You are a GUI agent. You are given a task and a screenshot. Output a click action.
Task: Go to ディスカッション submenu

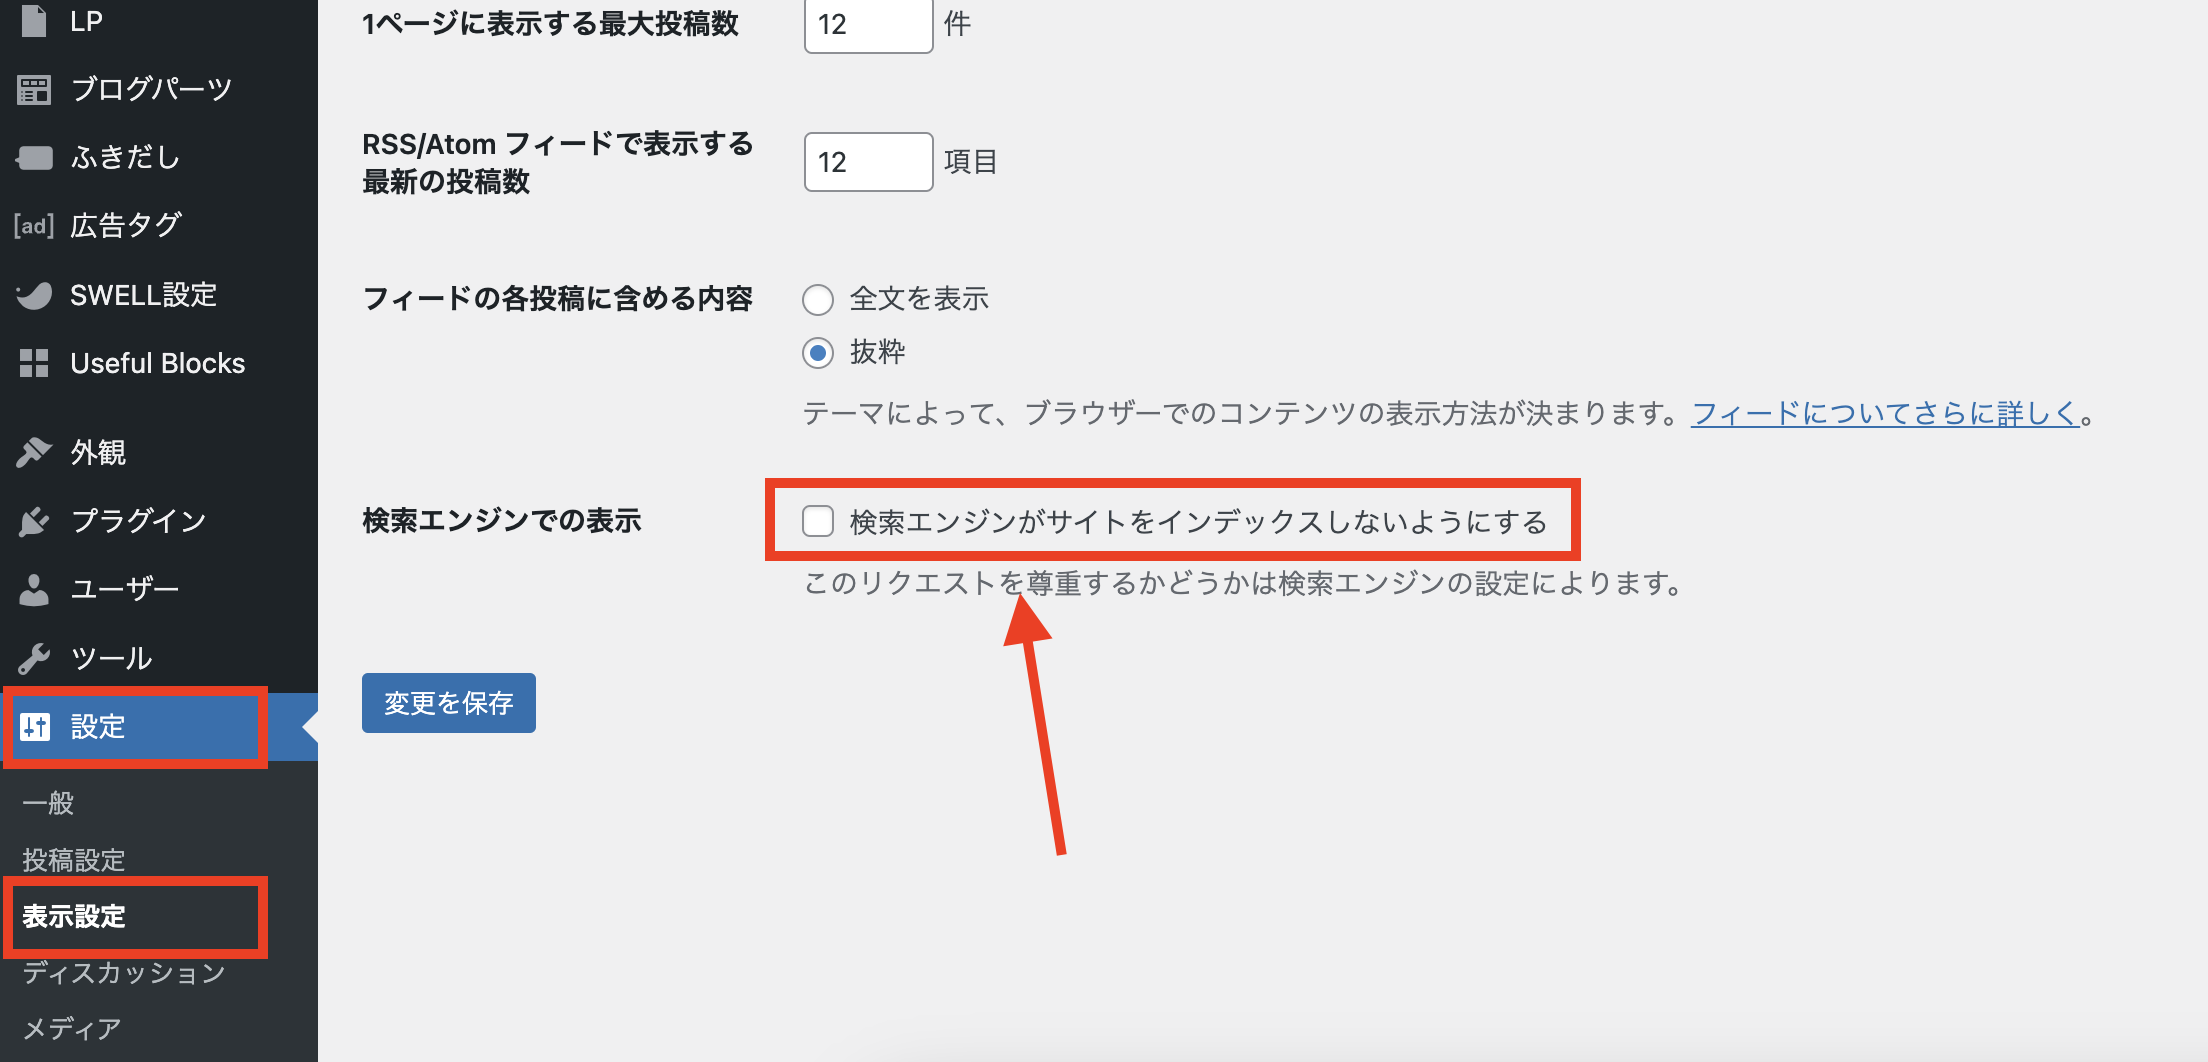click(x=124, y=973)
